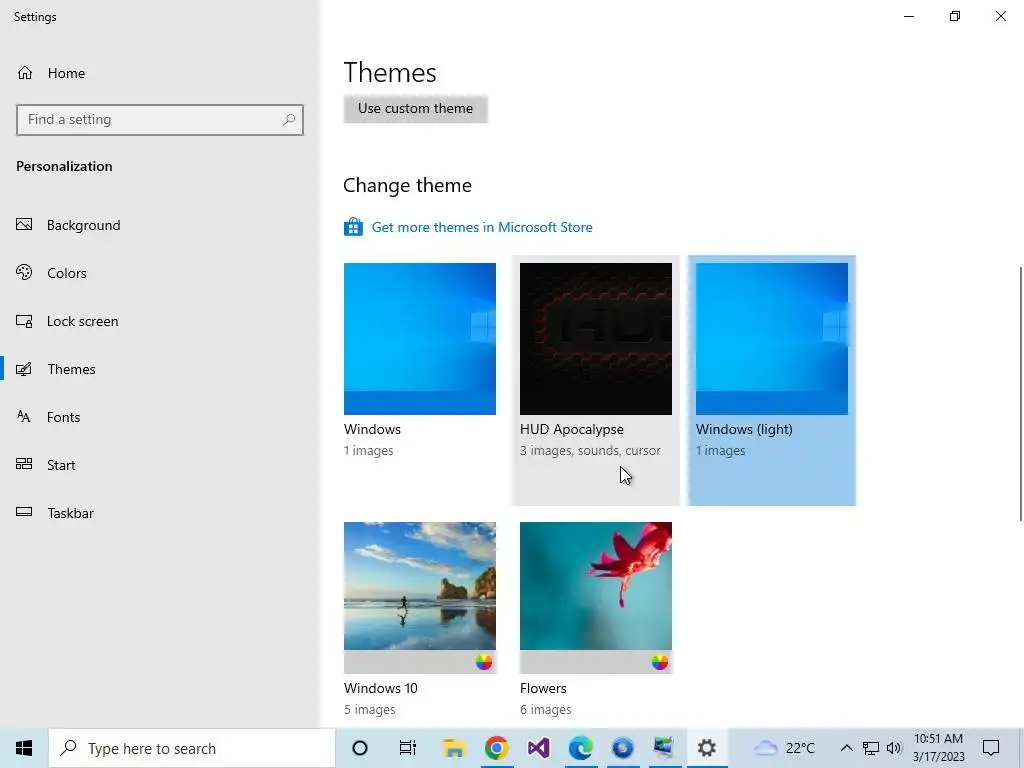Click the taskbar search box
Viewport: 1024px width, 768px height.
(192, 748)
